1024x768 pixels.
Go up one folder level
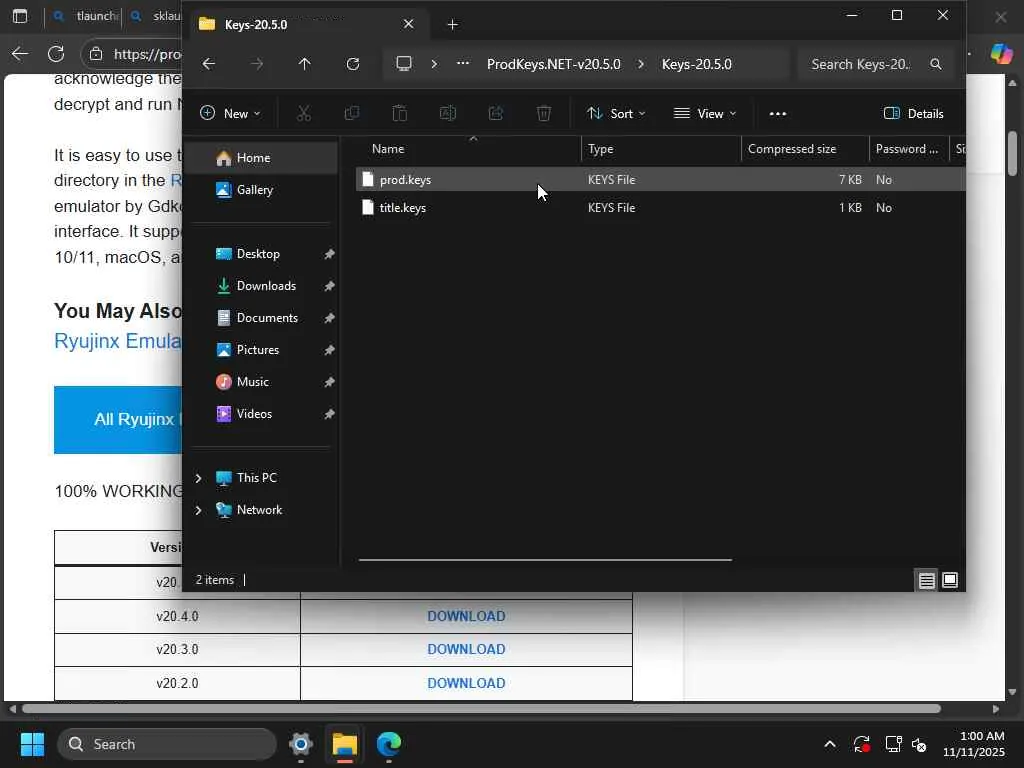(304, 64)
